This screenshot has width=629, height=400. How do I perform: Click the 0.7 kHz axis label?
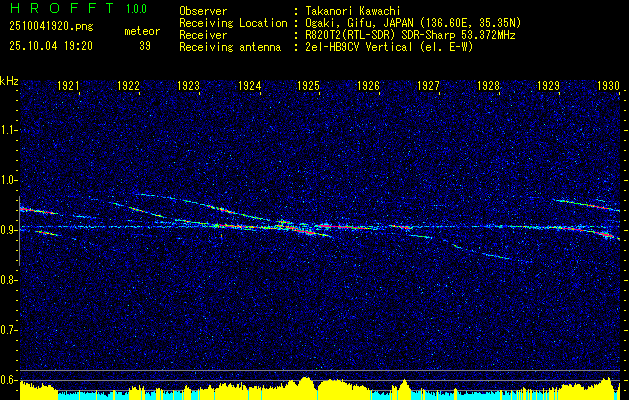(x=8, y=330)
